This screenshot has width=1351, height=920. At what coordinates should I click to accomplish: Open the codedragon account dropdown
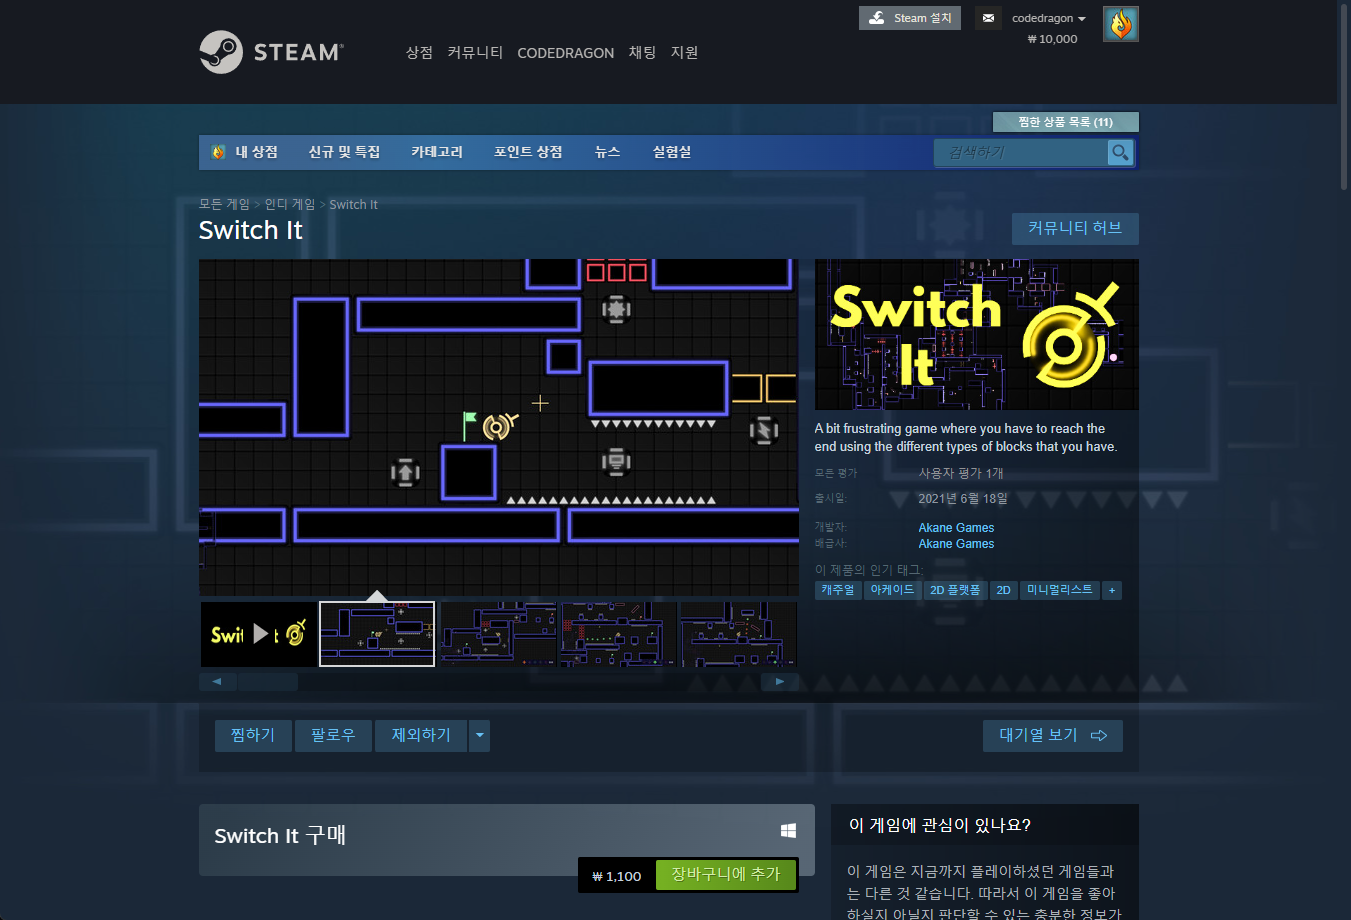point(1048,18)
